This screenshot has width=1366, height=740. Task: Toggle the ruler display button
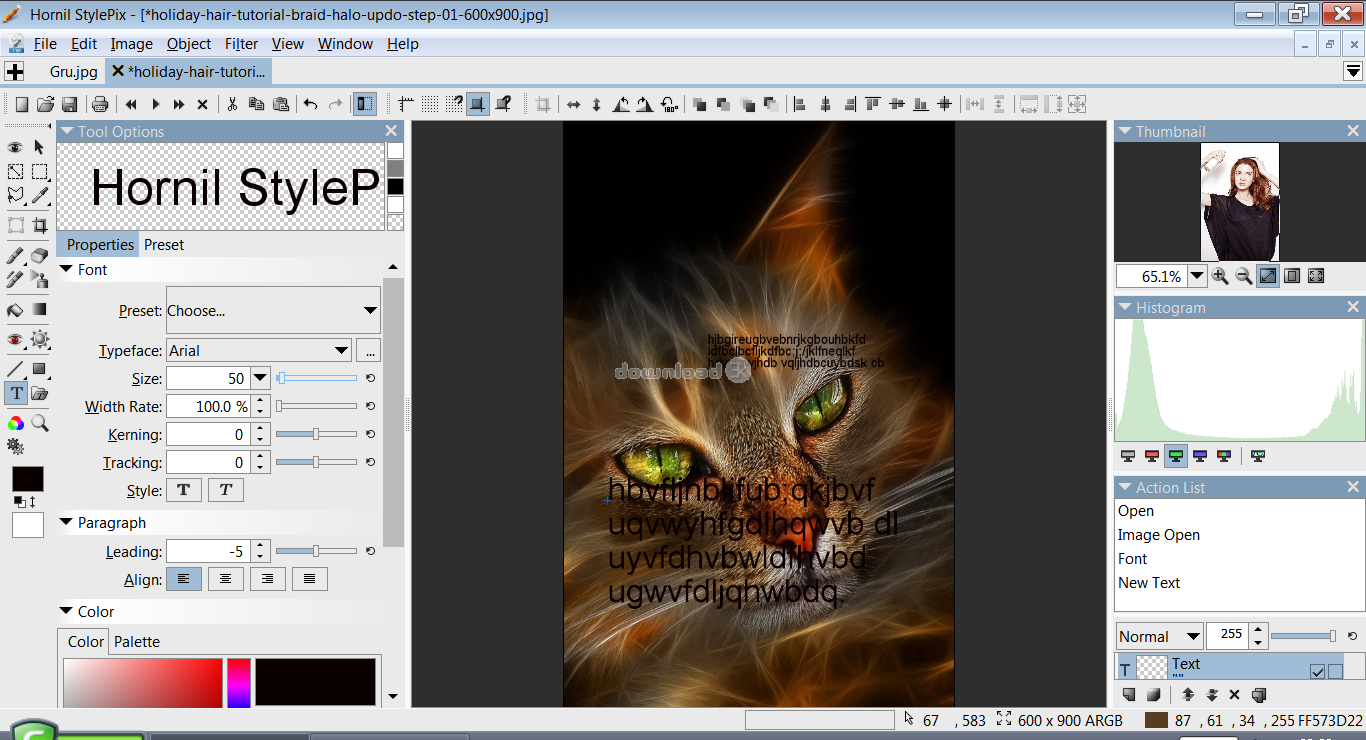coord(406,104)
